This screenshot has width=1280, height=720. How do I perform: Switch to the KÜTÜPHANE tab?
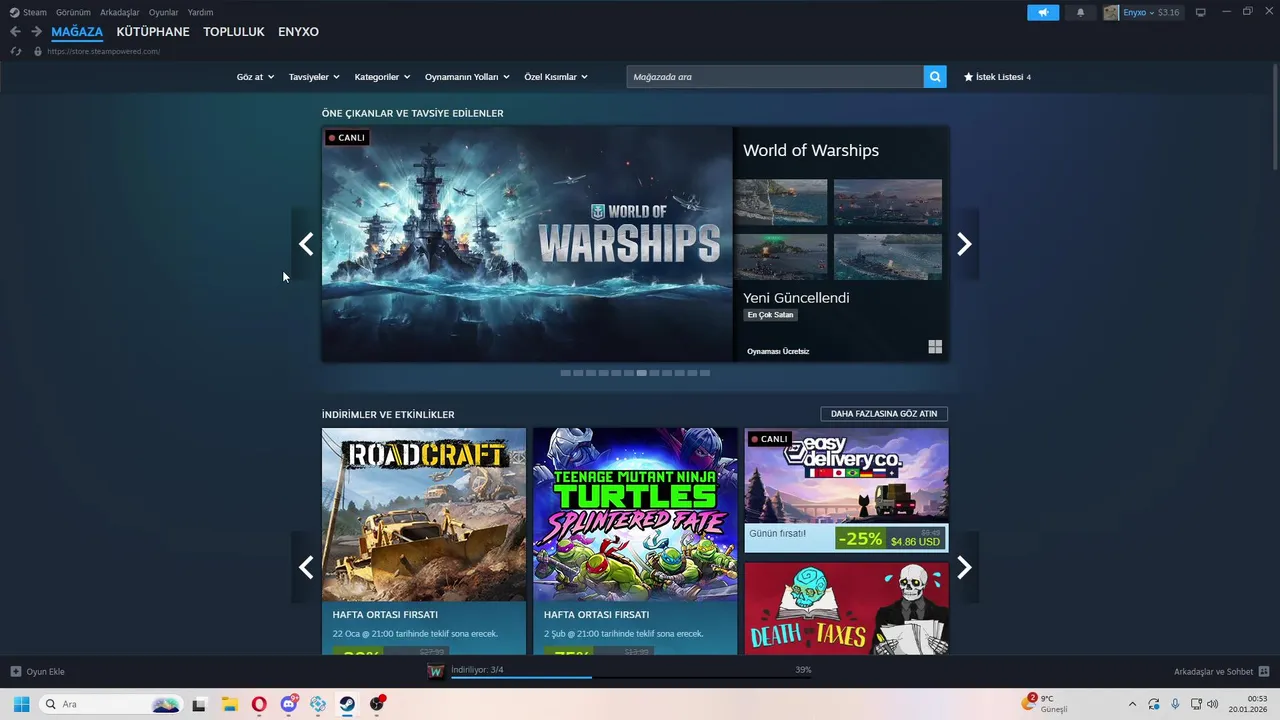click(x=153, y=32)
